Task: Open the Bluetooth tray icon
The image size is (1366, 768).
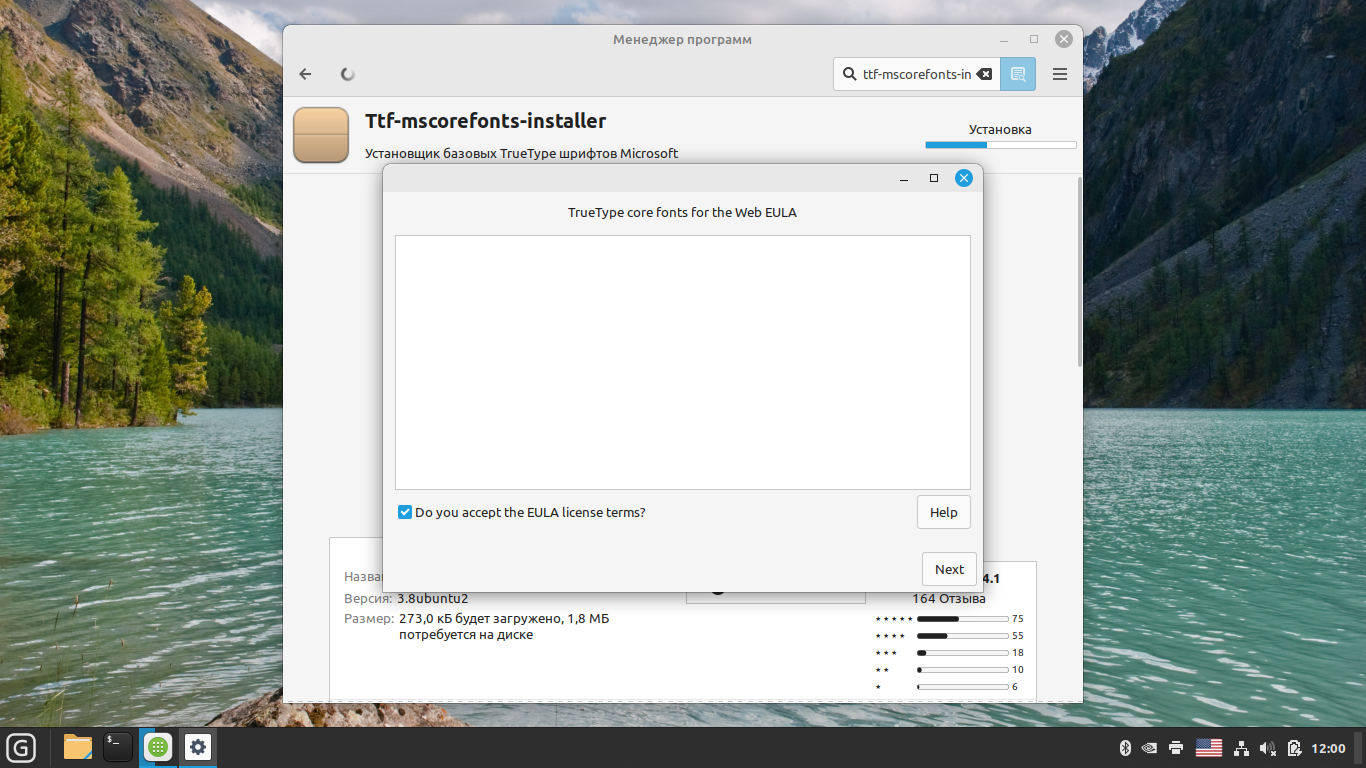Action: 1124,748
